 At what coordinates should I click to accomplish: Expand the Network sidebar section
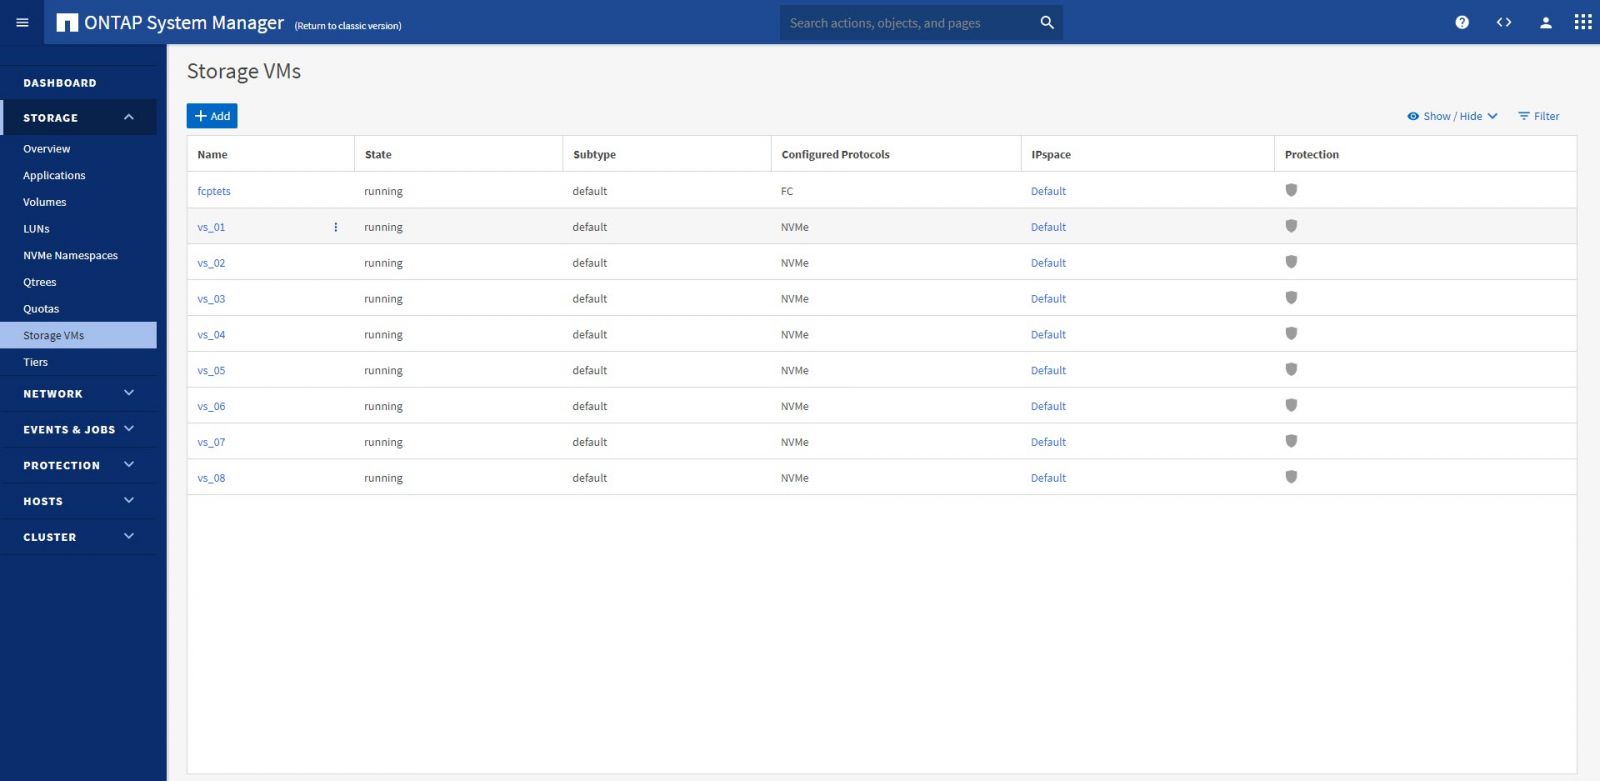[129, 393]
